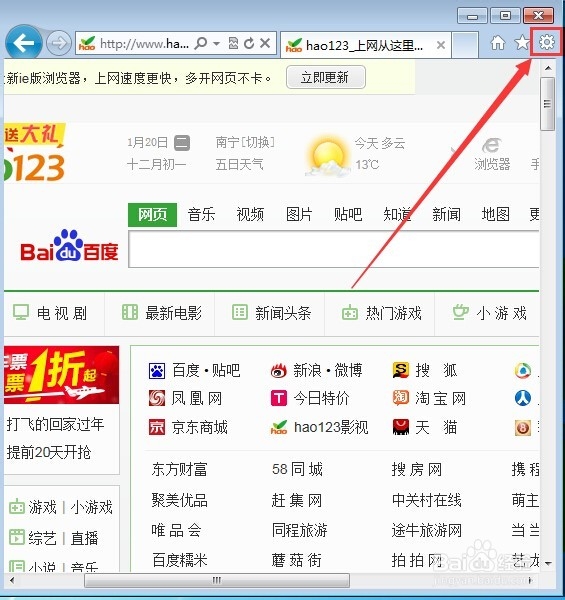Switch to the 图片 search tab
This screenshot has height=600, width=565.
click(x=299, y=215)
